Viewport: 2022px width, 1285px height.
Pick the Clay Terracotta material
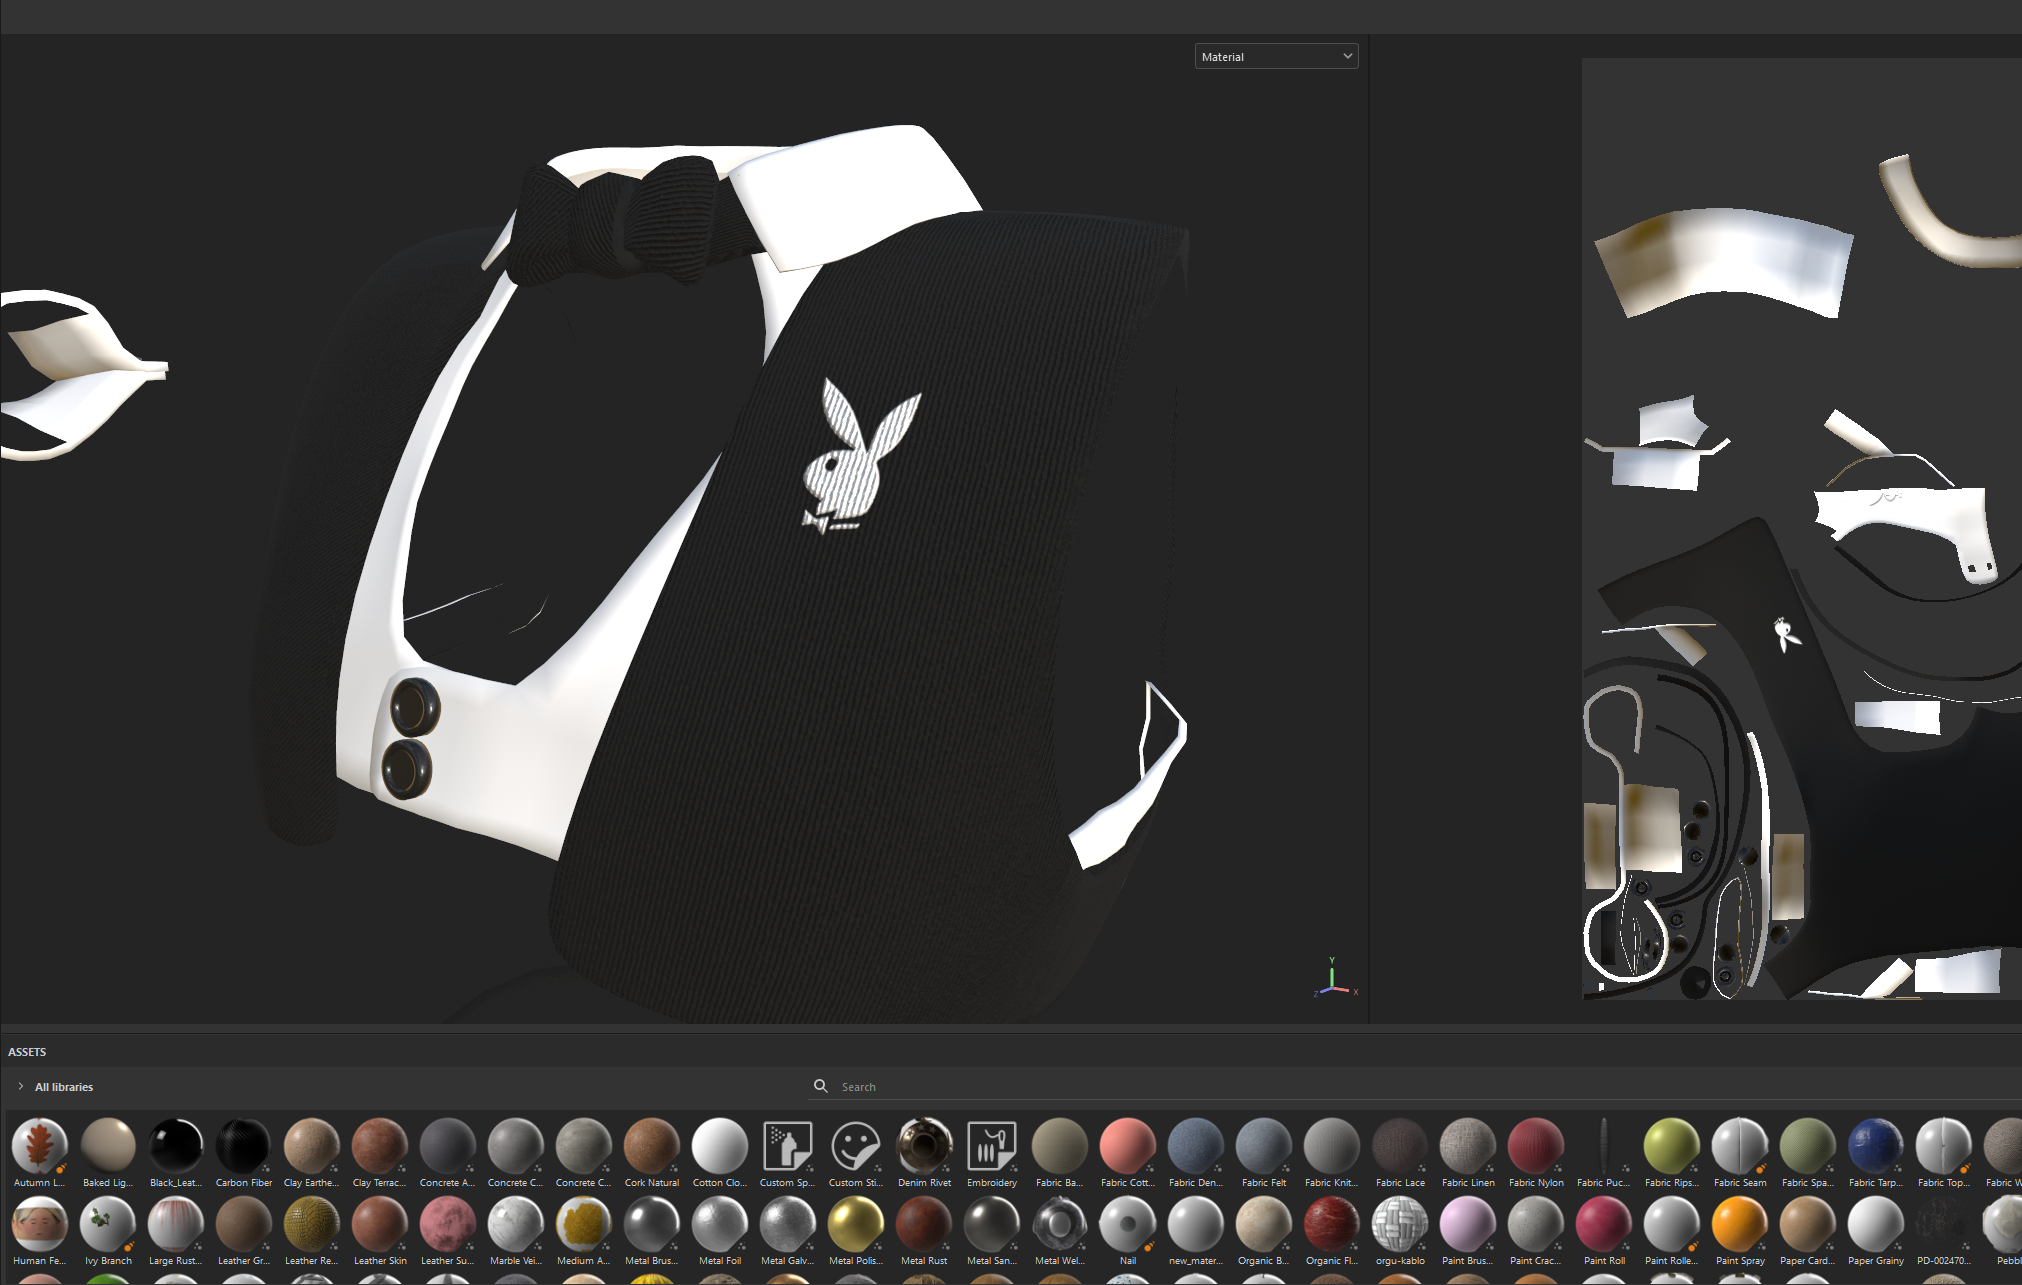coord(379,1145)
